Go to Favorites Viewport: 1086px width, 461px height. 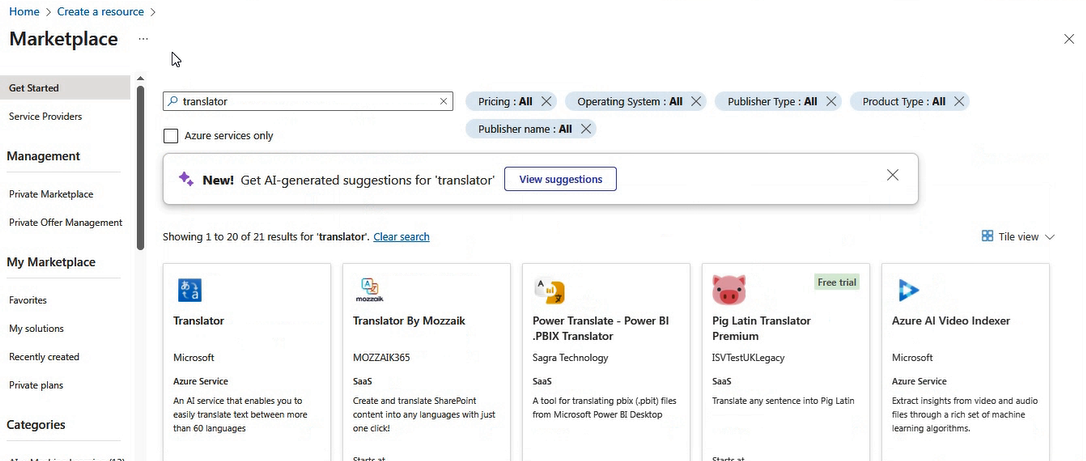pos(28,300)
